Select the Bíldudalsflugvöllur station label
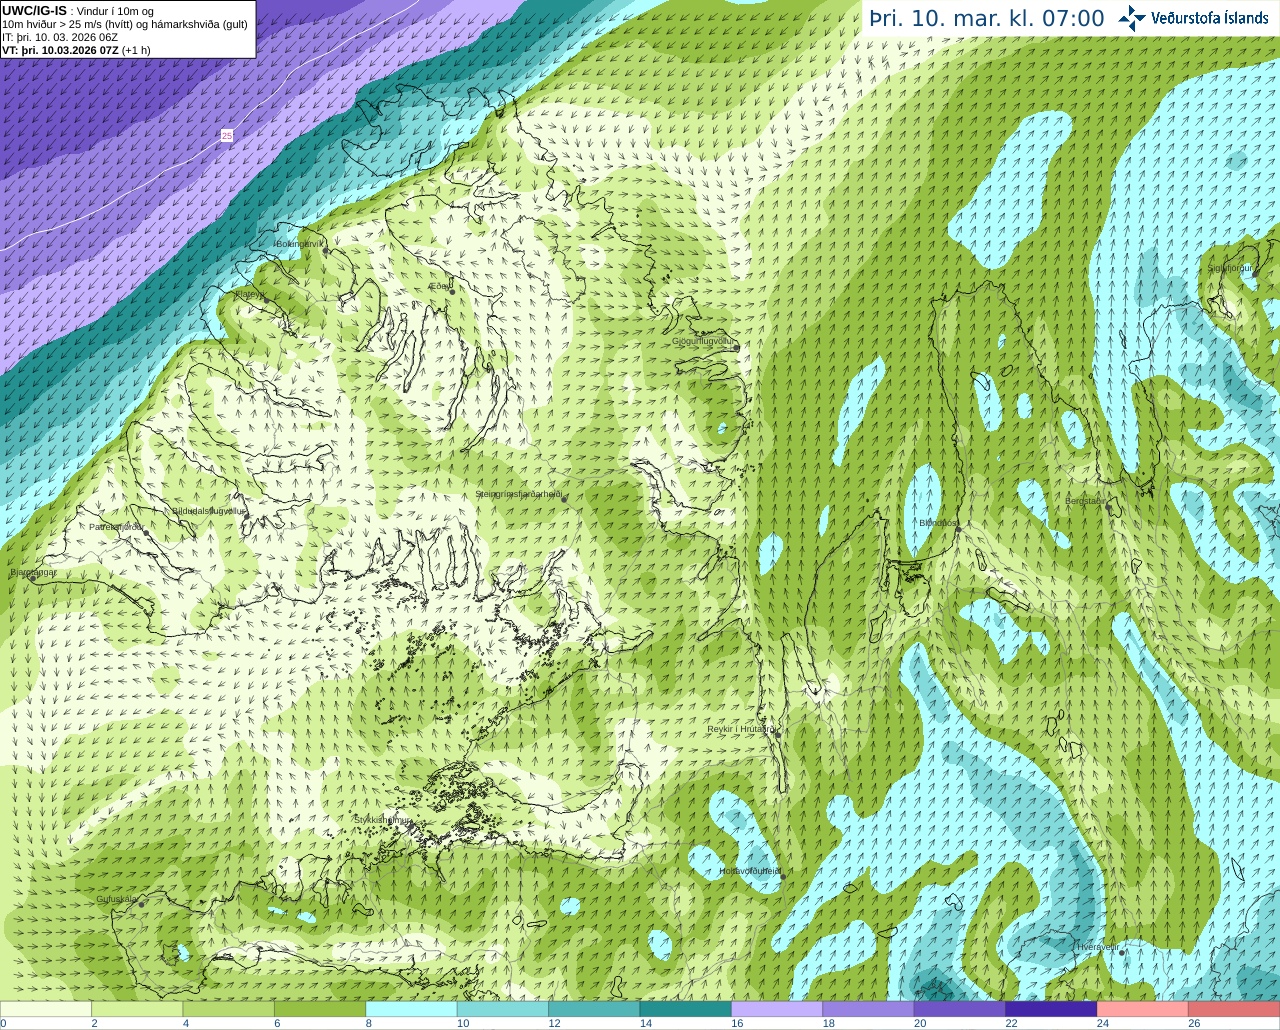The width and height of the screenshot is (1280, 1030). click(208, 510)
